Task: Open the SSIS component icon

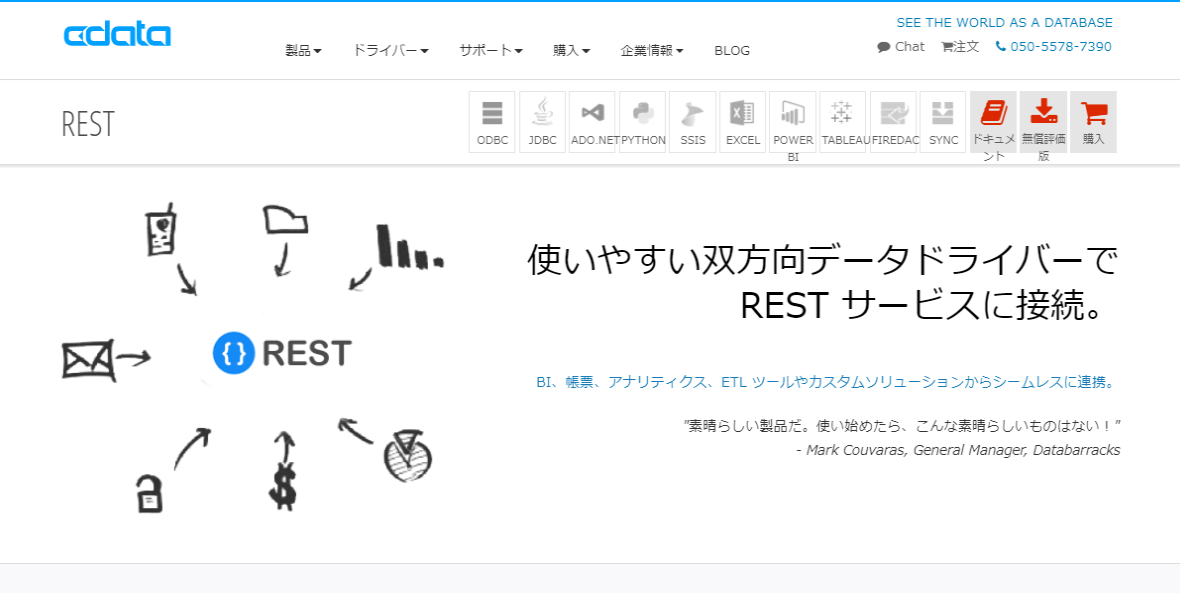Action: click(x=692, y=122)
